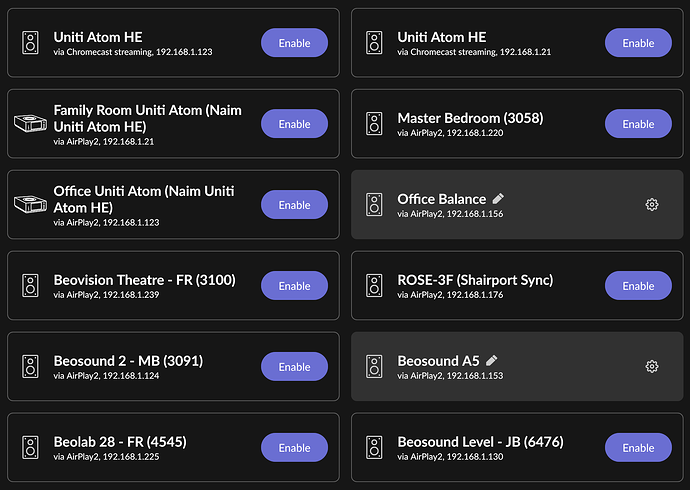Click pencil icon next to Office Balance
The width and height of the screenshot is (690, 490).
[x=498, y=199]
